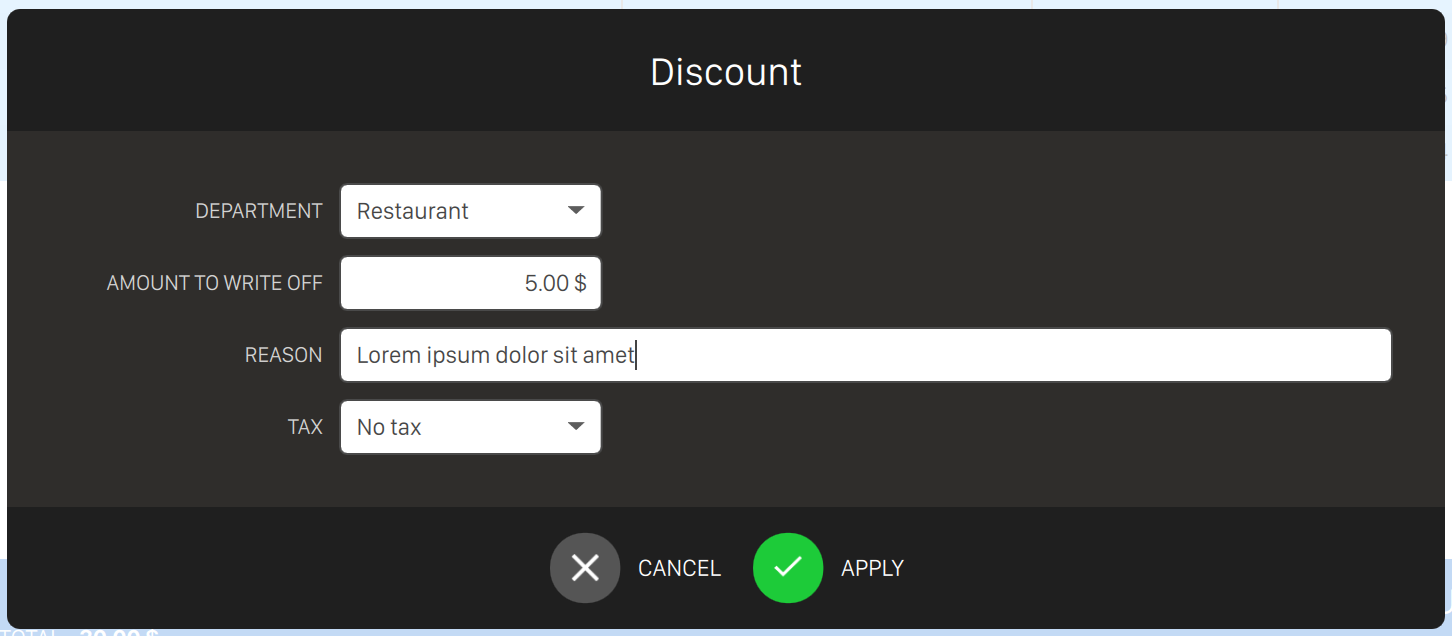Expand the Tax dropdown
The width and height of the screenshot is (1452, 636).
coord(470,427)
